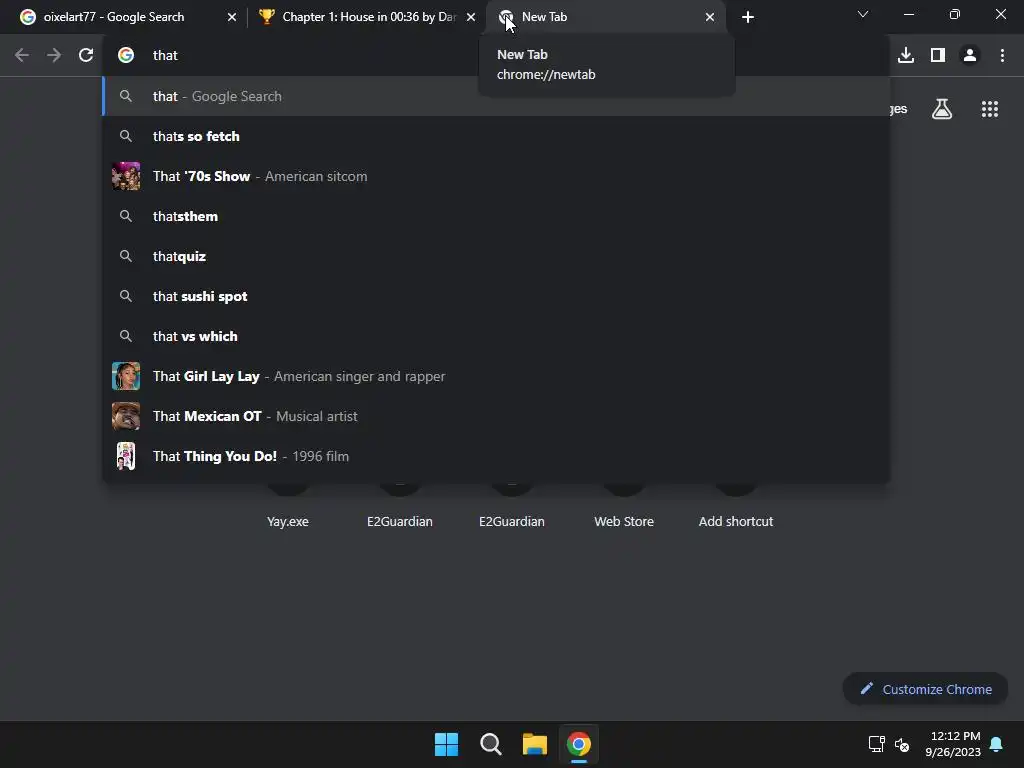Pick the 'thatsthem' suggestion
This screenshot has width=1024, height=768.
point(496,216)
